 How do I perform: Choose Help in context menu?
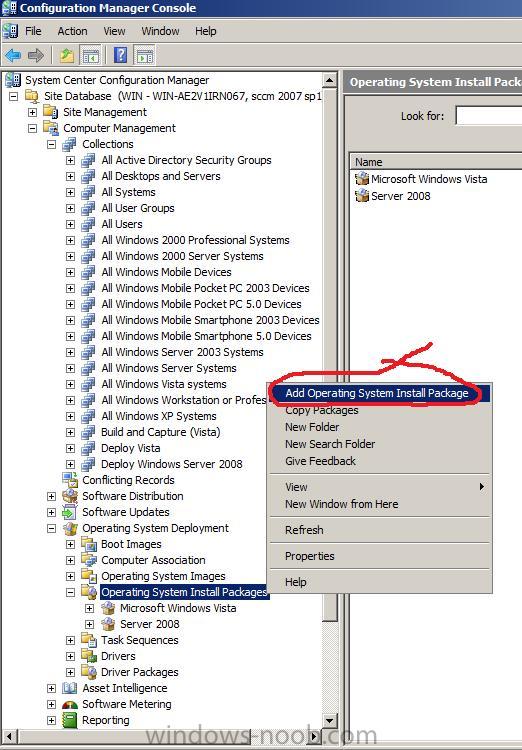tap(380, 582)
